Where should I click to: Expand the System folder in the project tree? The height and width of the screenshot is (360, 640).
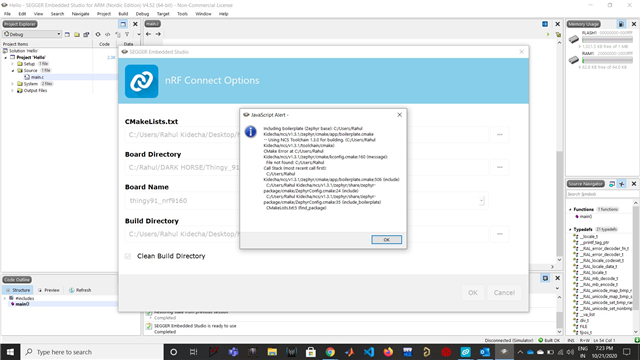click(x=12, y=84)
